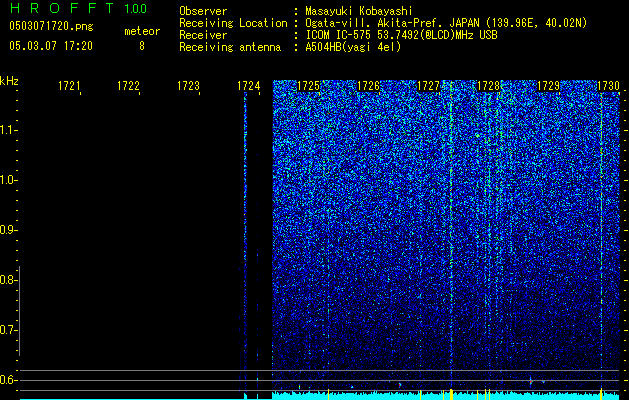Click the 0.7 kHz frequency axis label
The image size is (629, 400).
tap(7, 330)
